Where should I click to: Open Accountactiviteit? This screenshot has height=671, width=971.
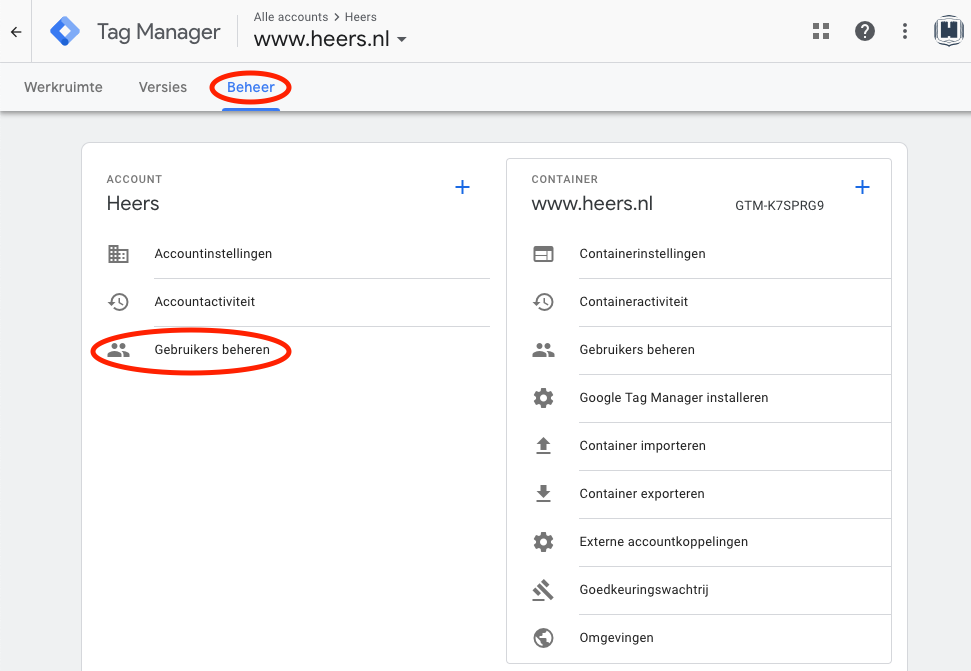[204, 301]
